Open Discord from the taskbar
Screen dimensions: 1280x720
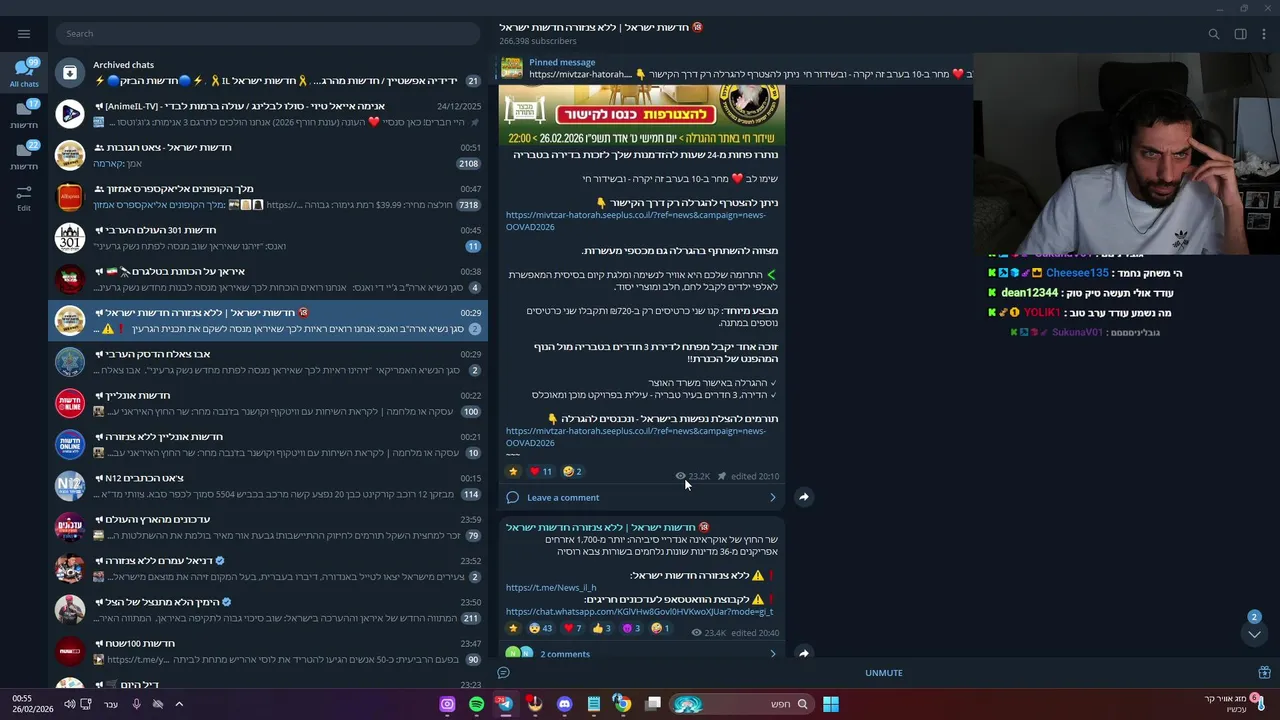(564, 704)
